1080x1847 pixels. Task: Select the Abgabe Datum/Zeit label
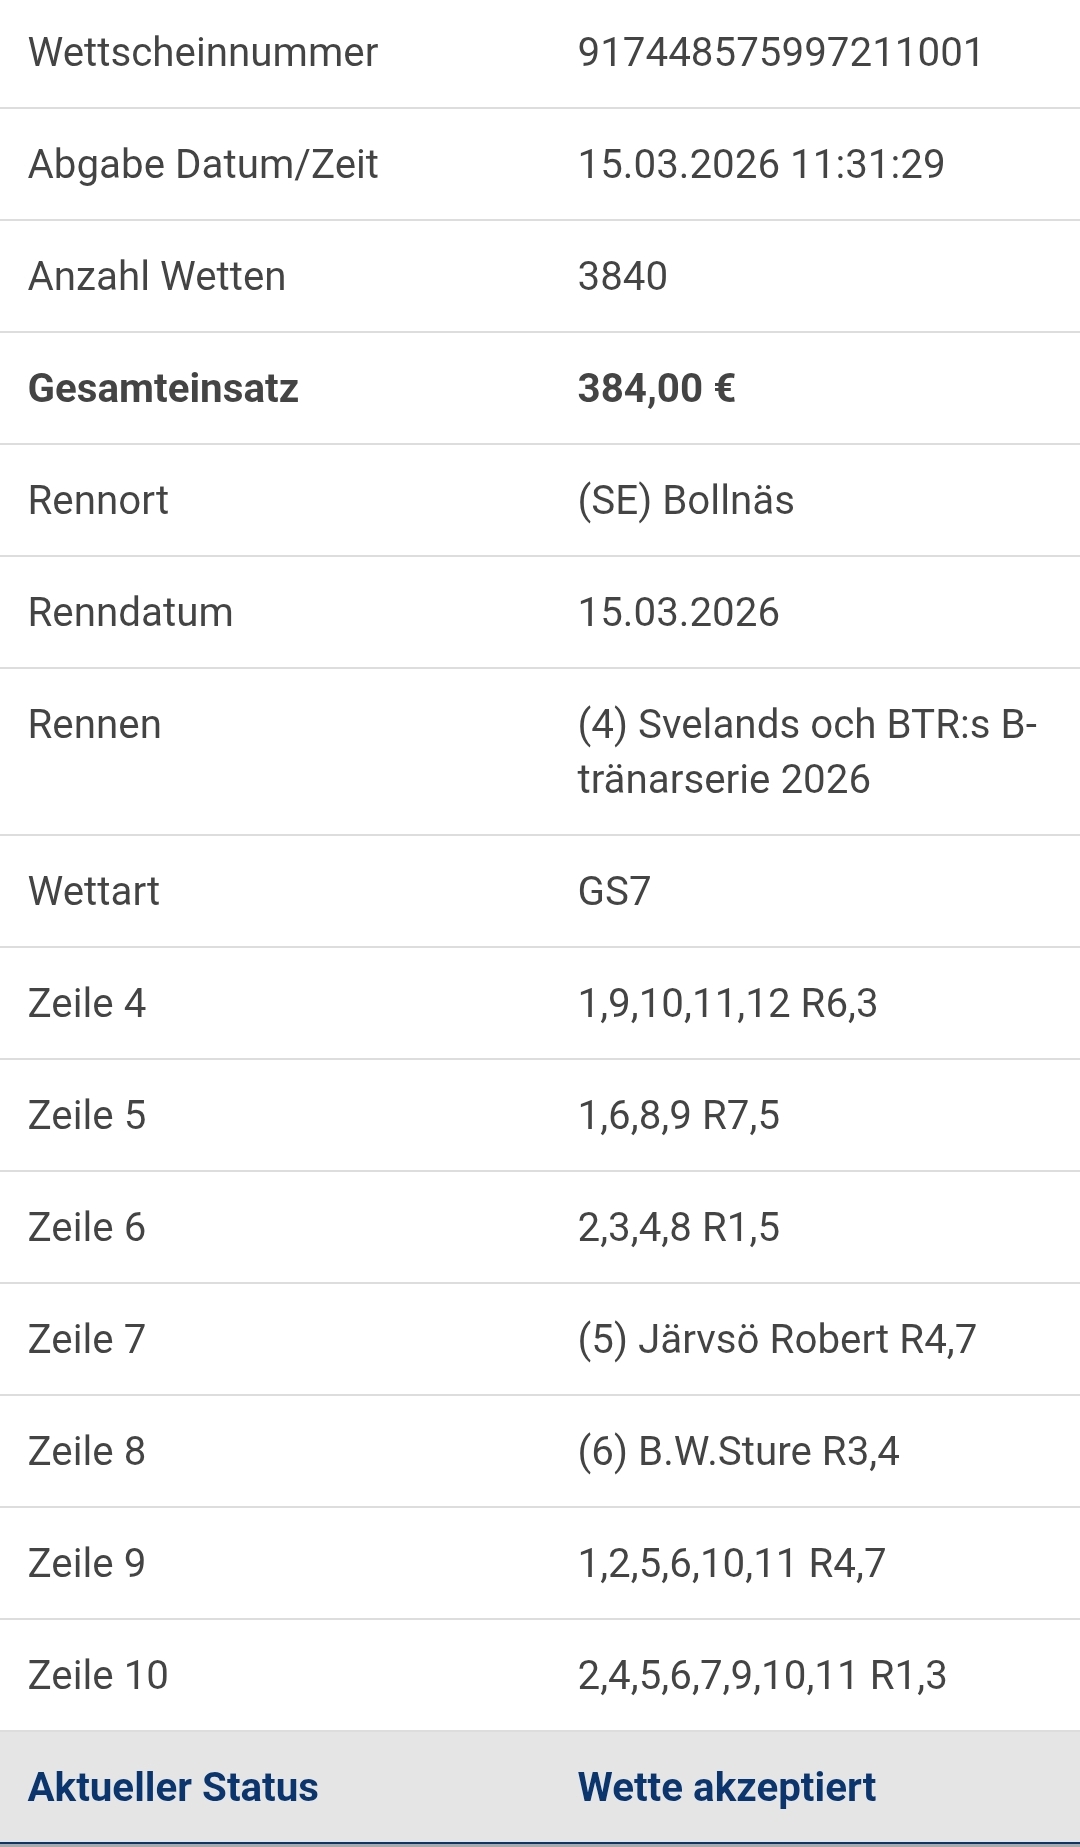tap(203, 165)
